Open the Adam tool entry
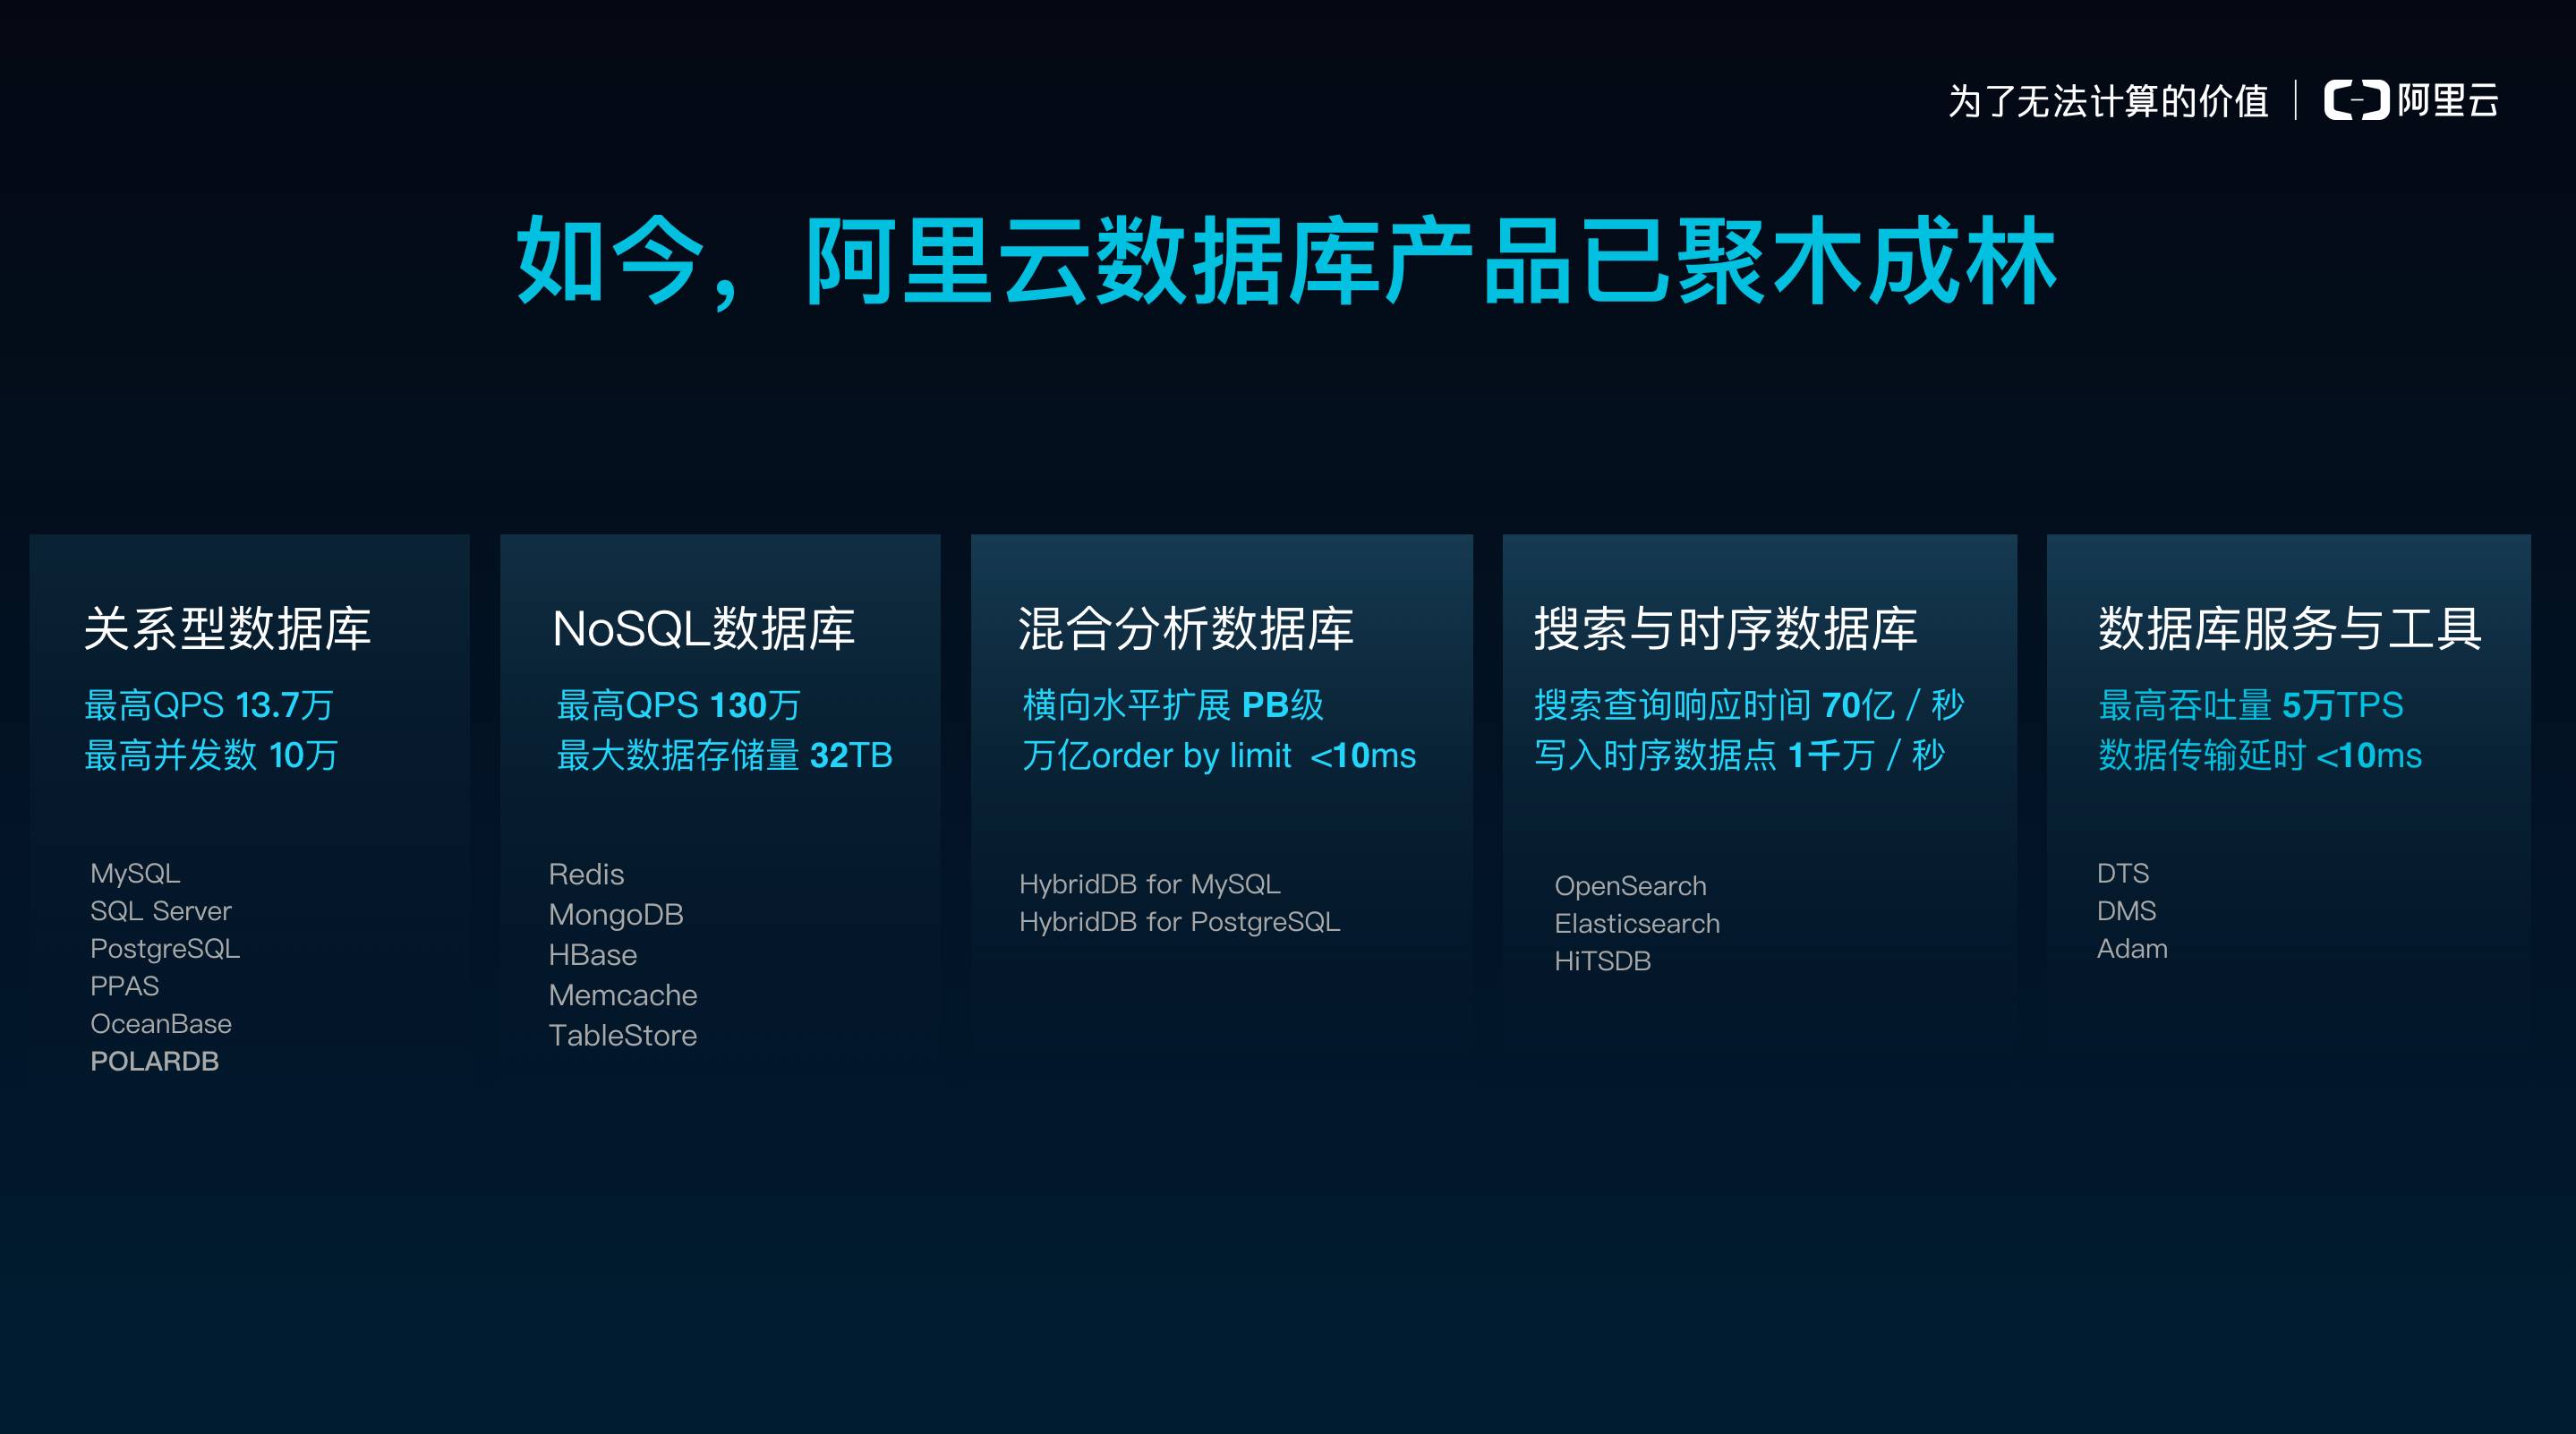 pyautogui.click(x=2132, y=948)
